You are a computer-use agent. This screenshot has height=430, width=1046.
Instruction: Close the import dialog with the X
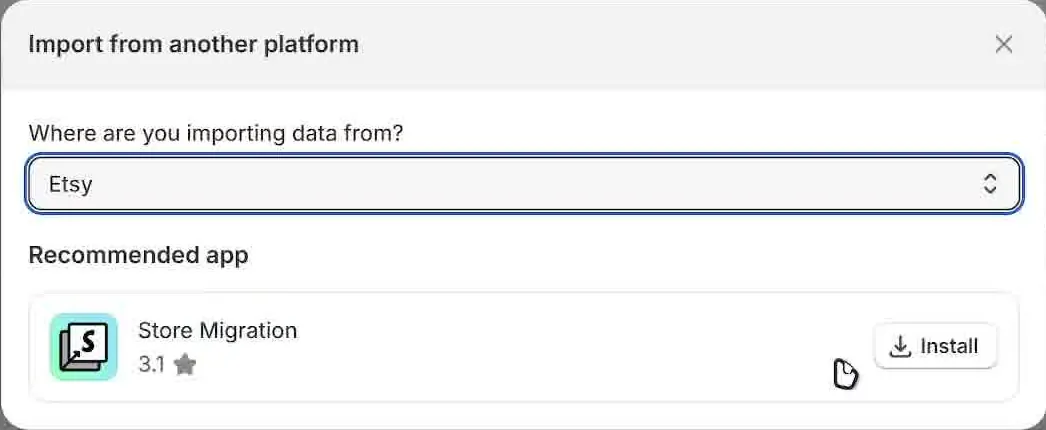pos(1003,45)
